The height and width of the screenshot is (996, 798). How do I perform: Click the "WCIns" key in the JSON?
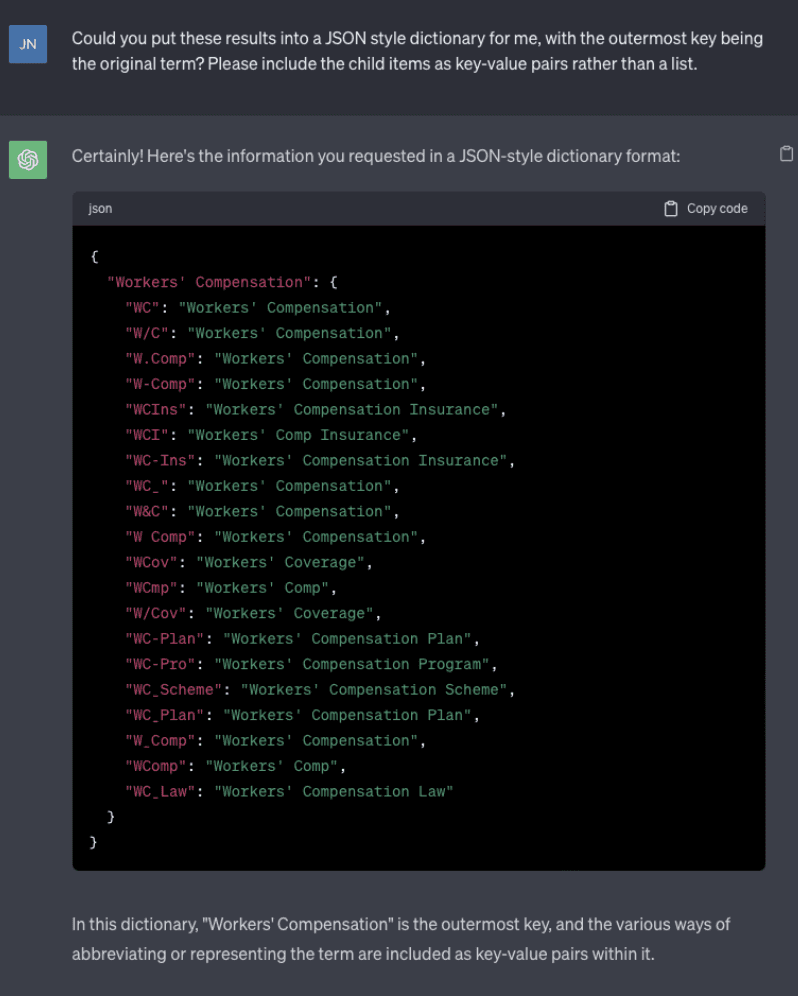155,410
